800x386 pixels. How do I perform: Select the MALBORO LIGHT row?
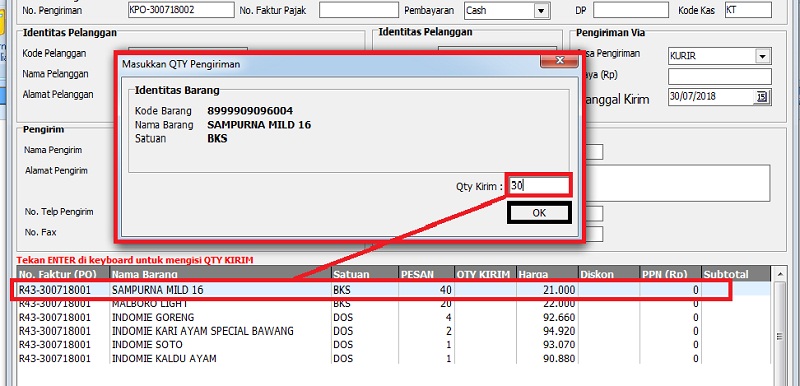[393, 304]
